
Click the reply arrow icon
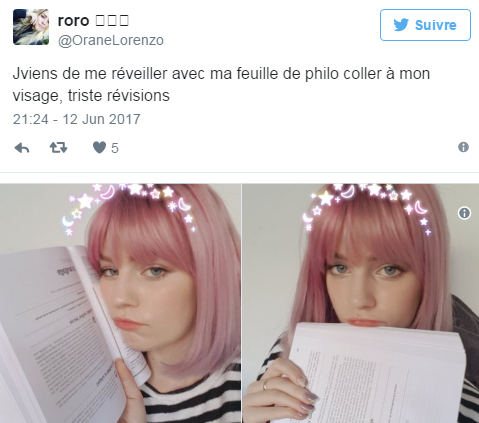(x=22, y=148)
